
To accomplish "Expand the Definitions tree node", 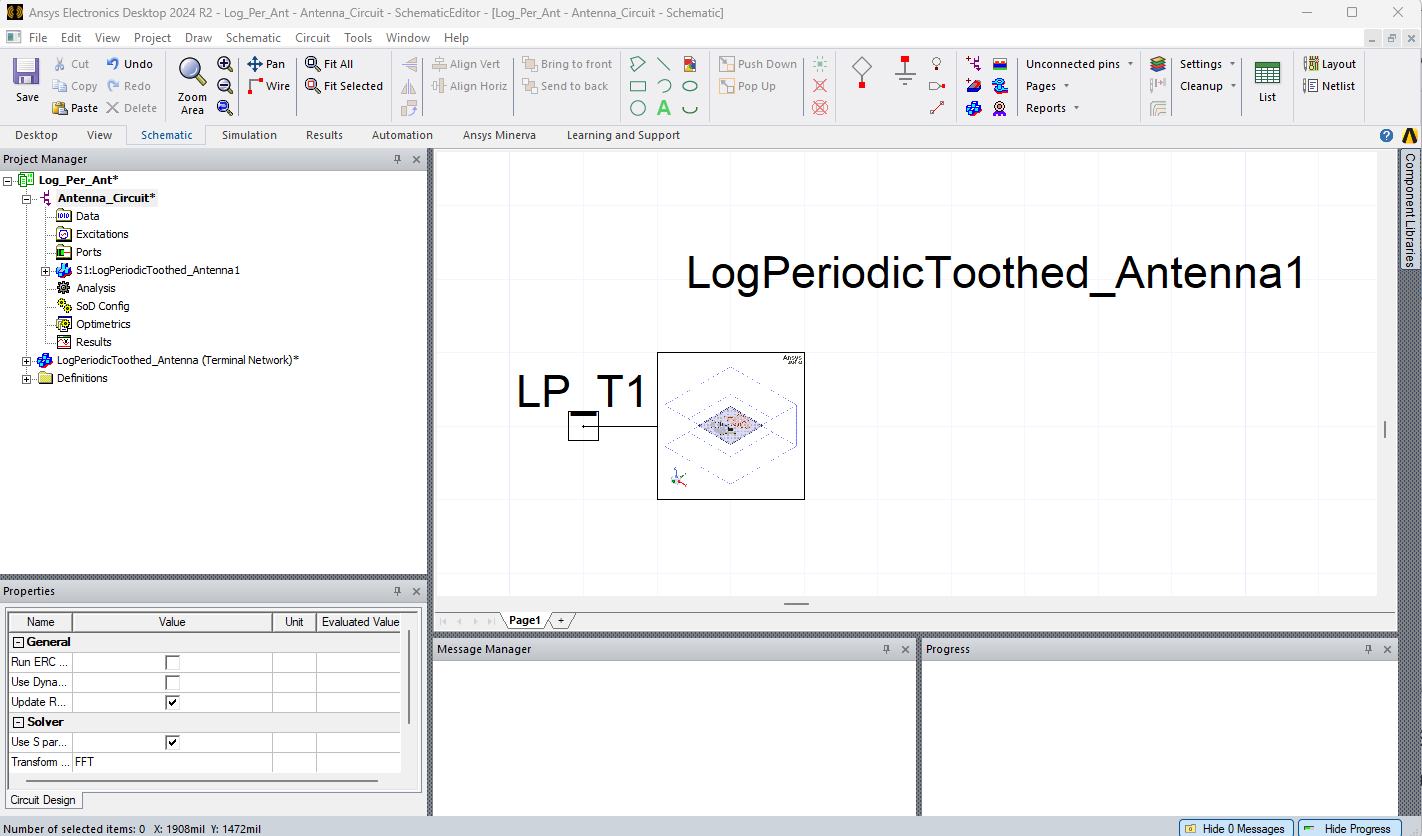I will (26, 378).
